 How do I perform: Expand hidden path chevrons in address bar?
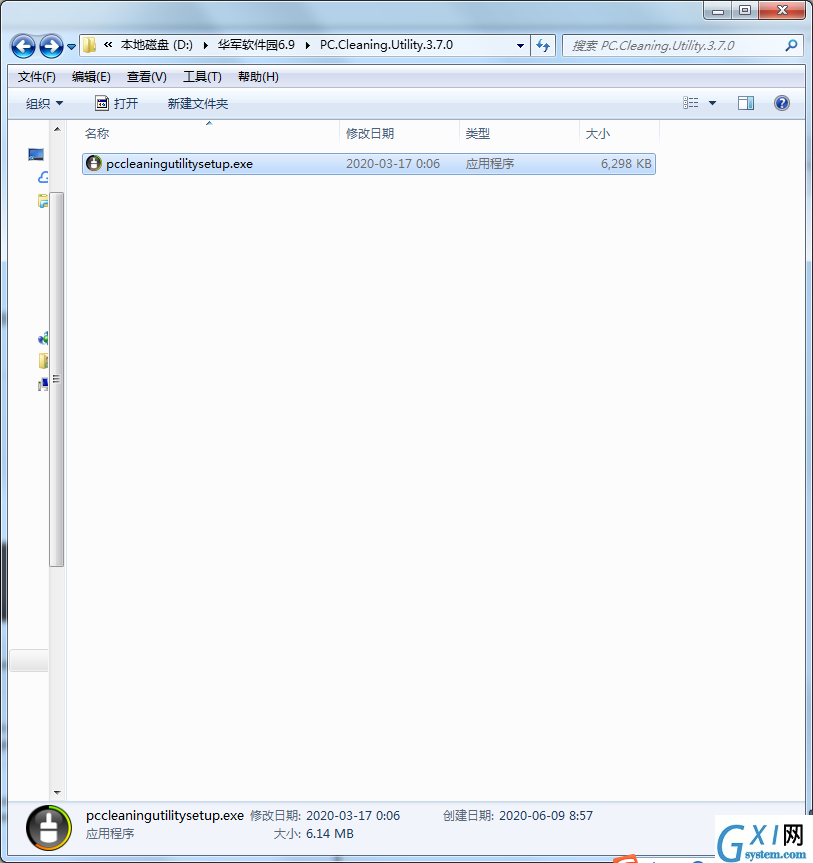(108, 45)
